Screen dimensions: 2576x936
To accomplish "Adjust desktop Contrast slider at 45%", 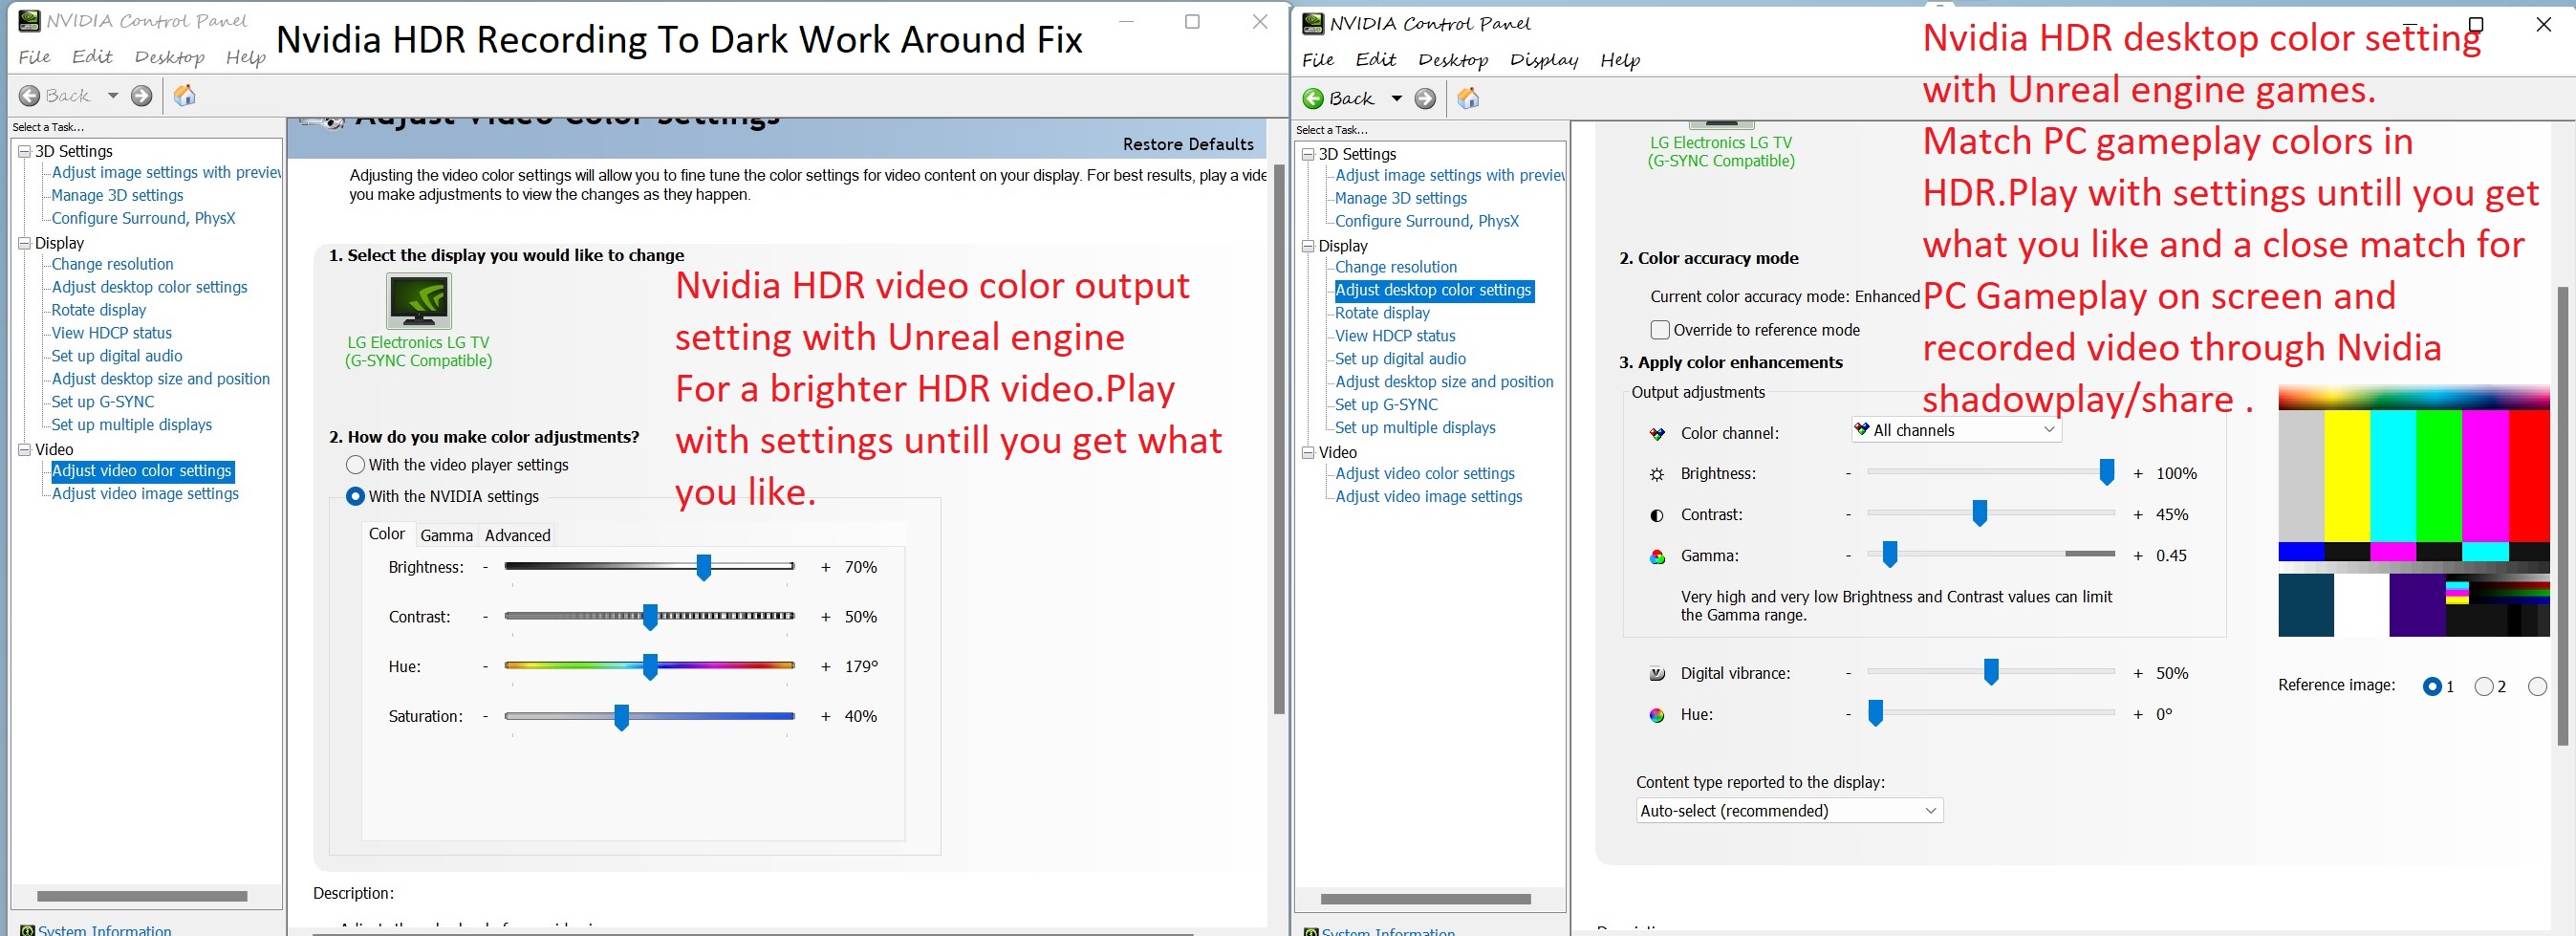I will pos(1979,513).
